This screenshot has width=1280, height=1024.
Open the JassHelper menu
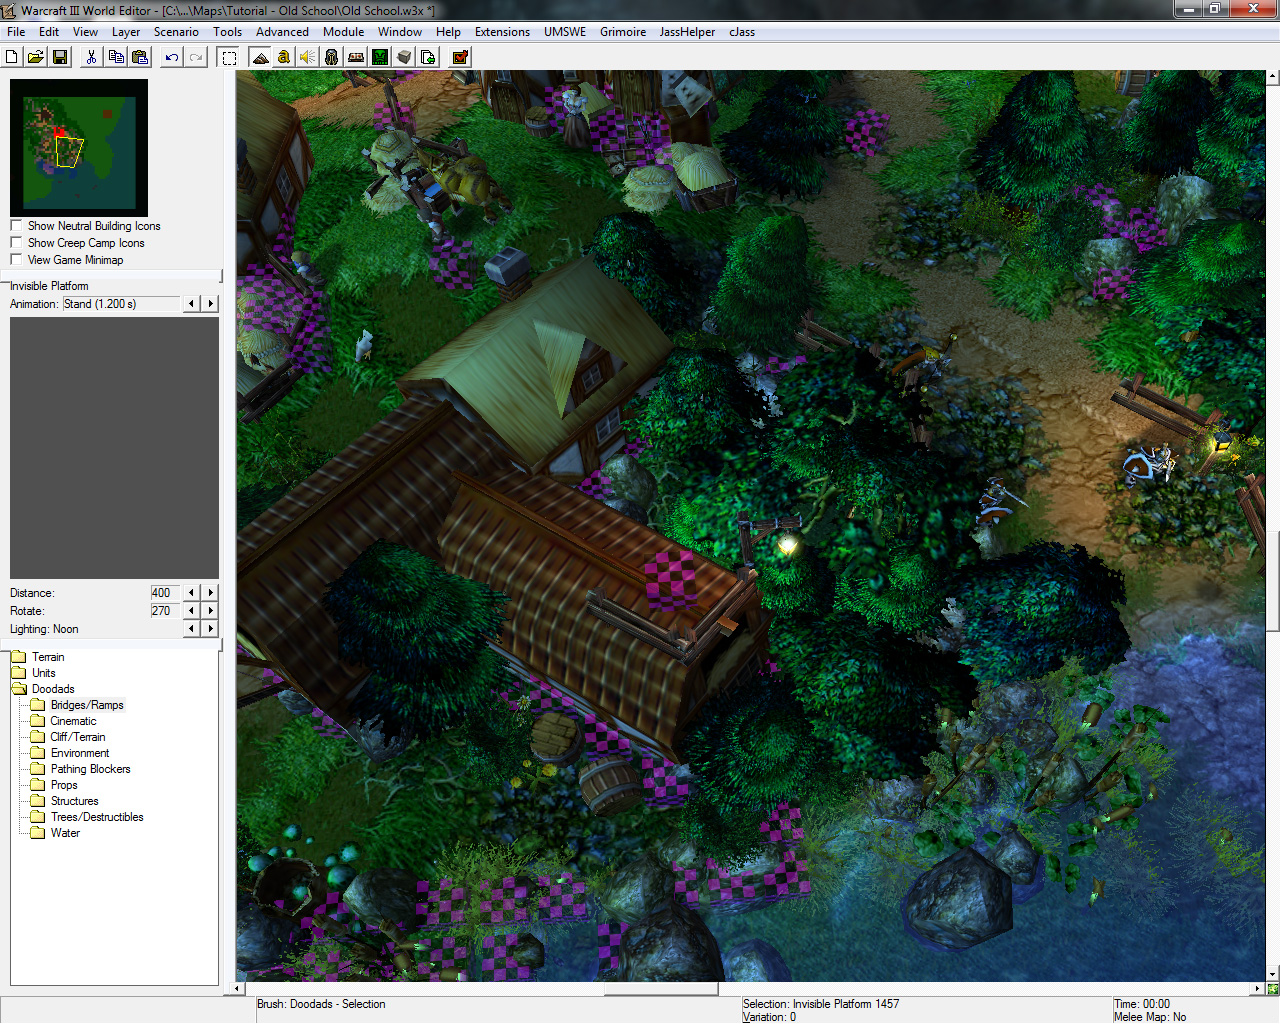(687, 32)
